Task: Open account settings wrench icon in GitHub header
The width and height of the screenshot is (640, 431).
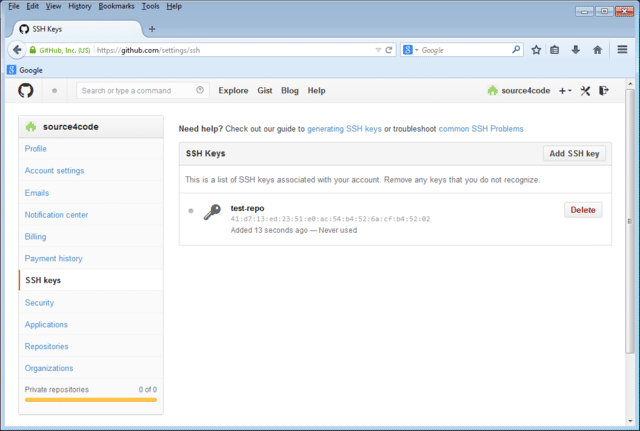Action: [585, 91]
